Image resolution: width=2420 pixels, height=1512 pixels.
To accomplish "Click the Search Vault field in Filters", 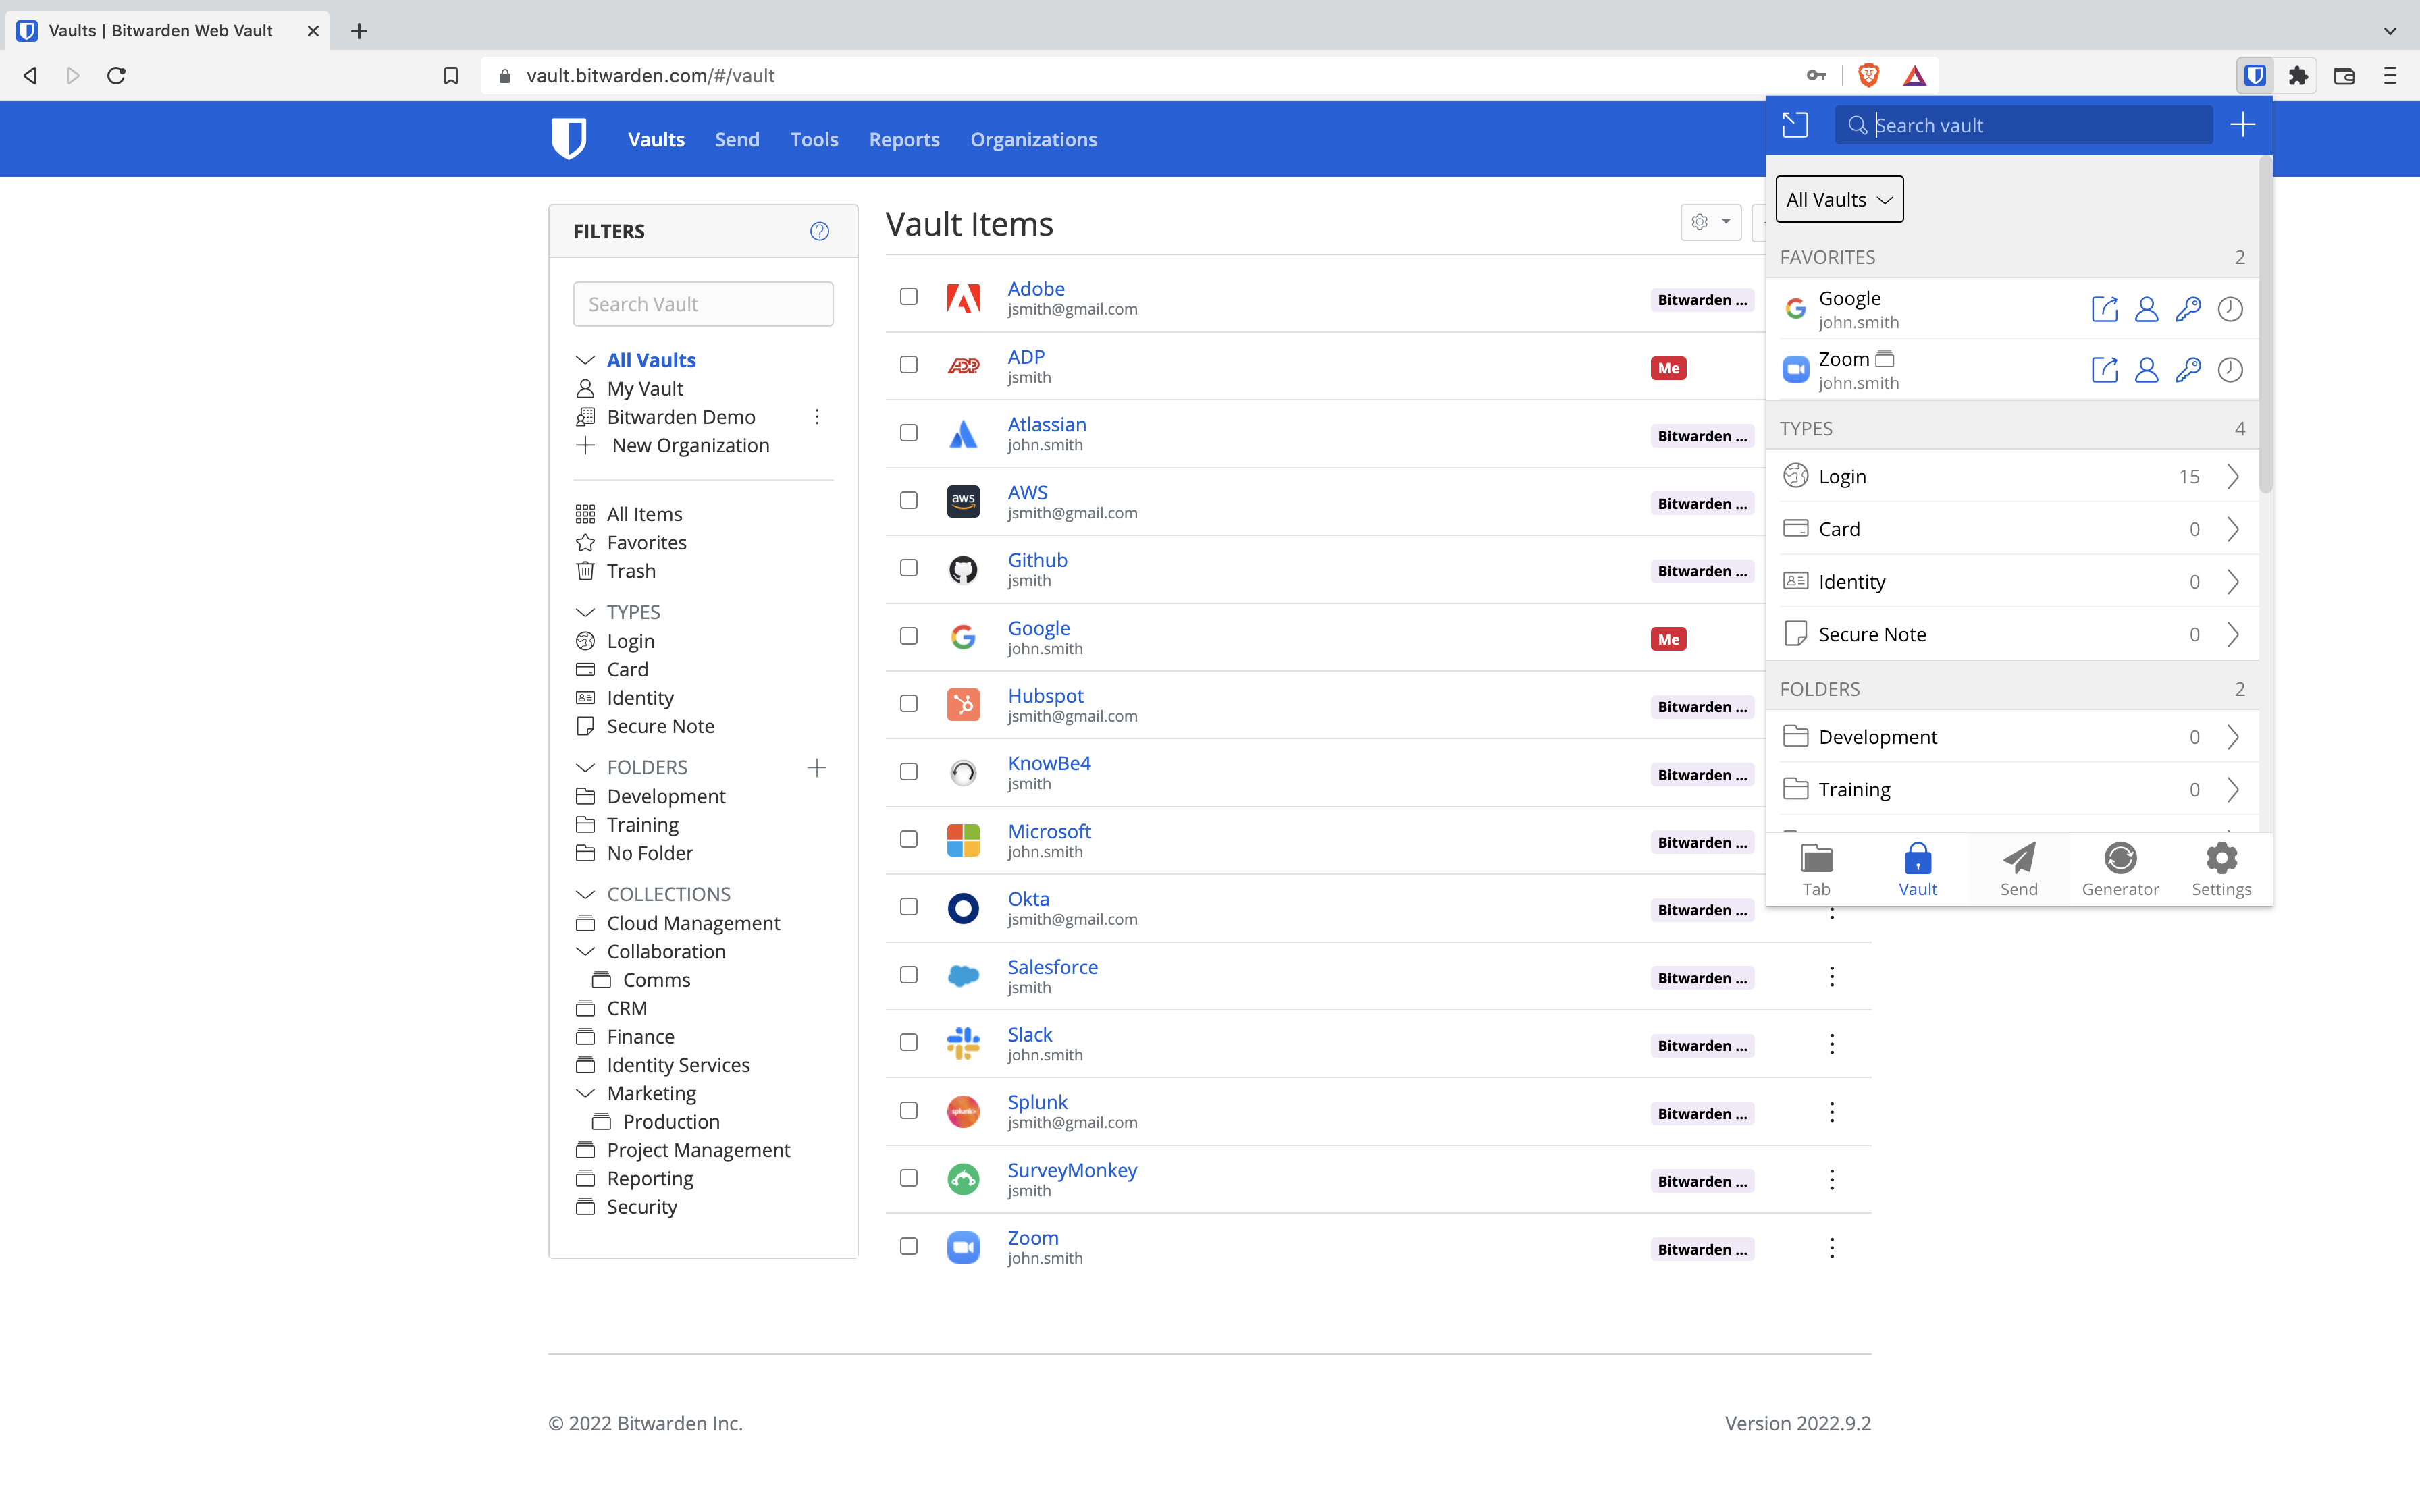I will tap(703, 304).
